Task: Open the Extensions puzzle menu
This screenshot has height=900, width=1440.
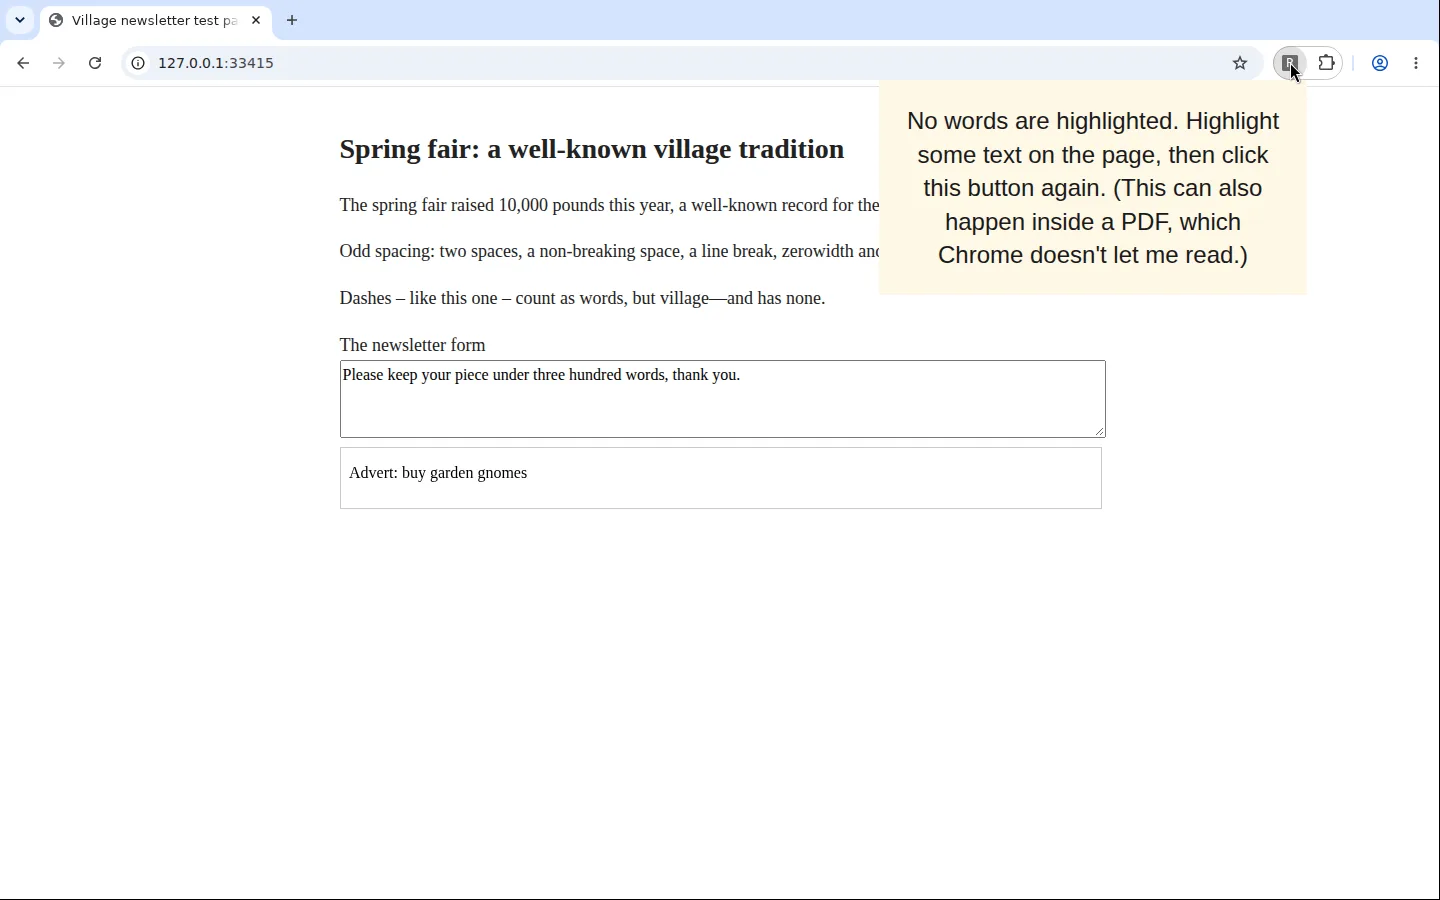Action: coord(1327,63)
